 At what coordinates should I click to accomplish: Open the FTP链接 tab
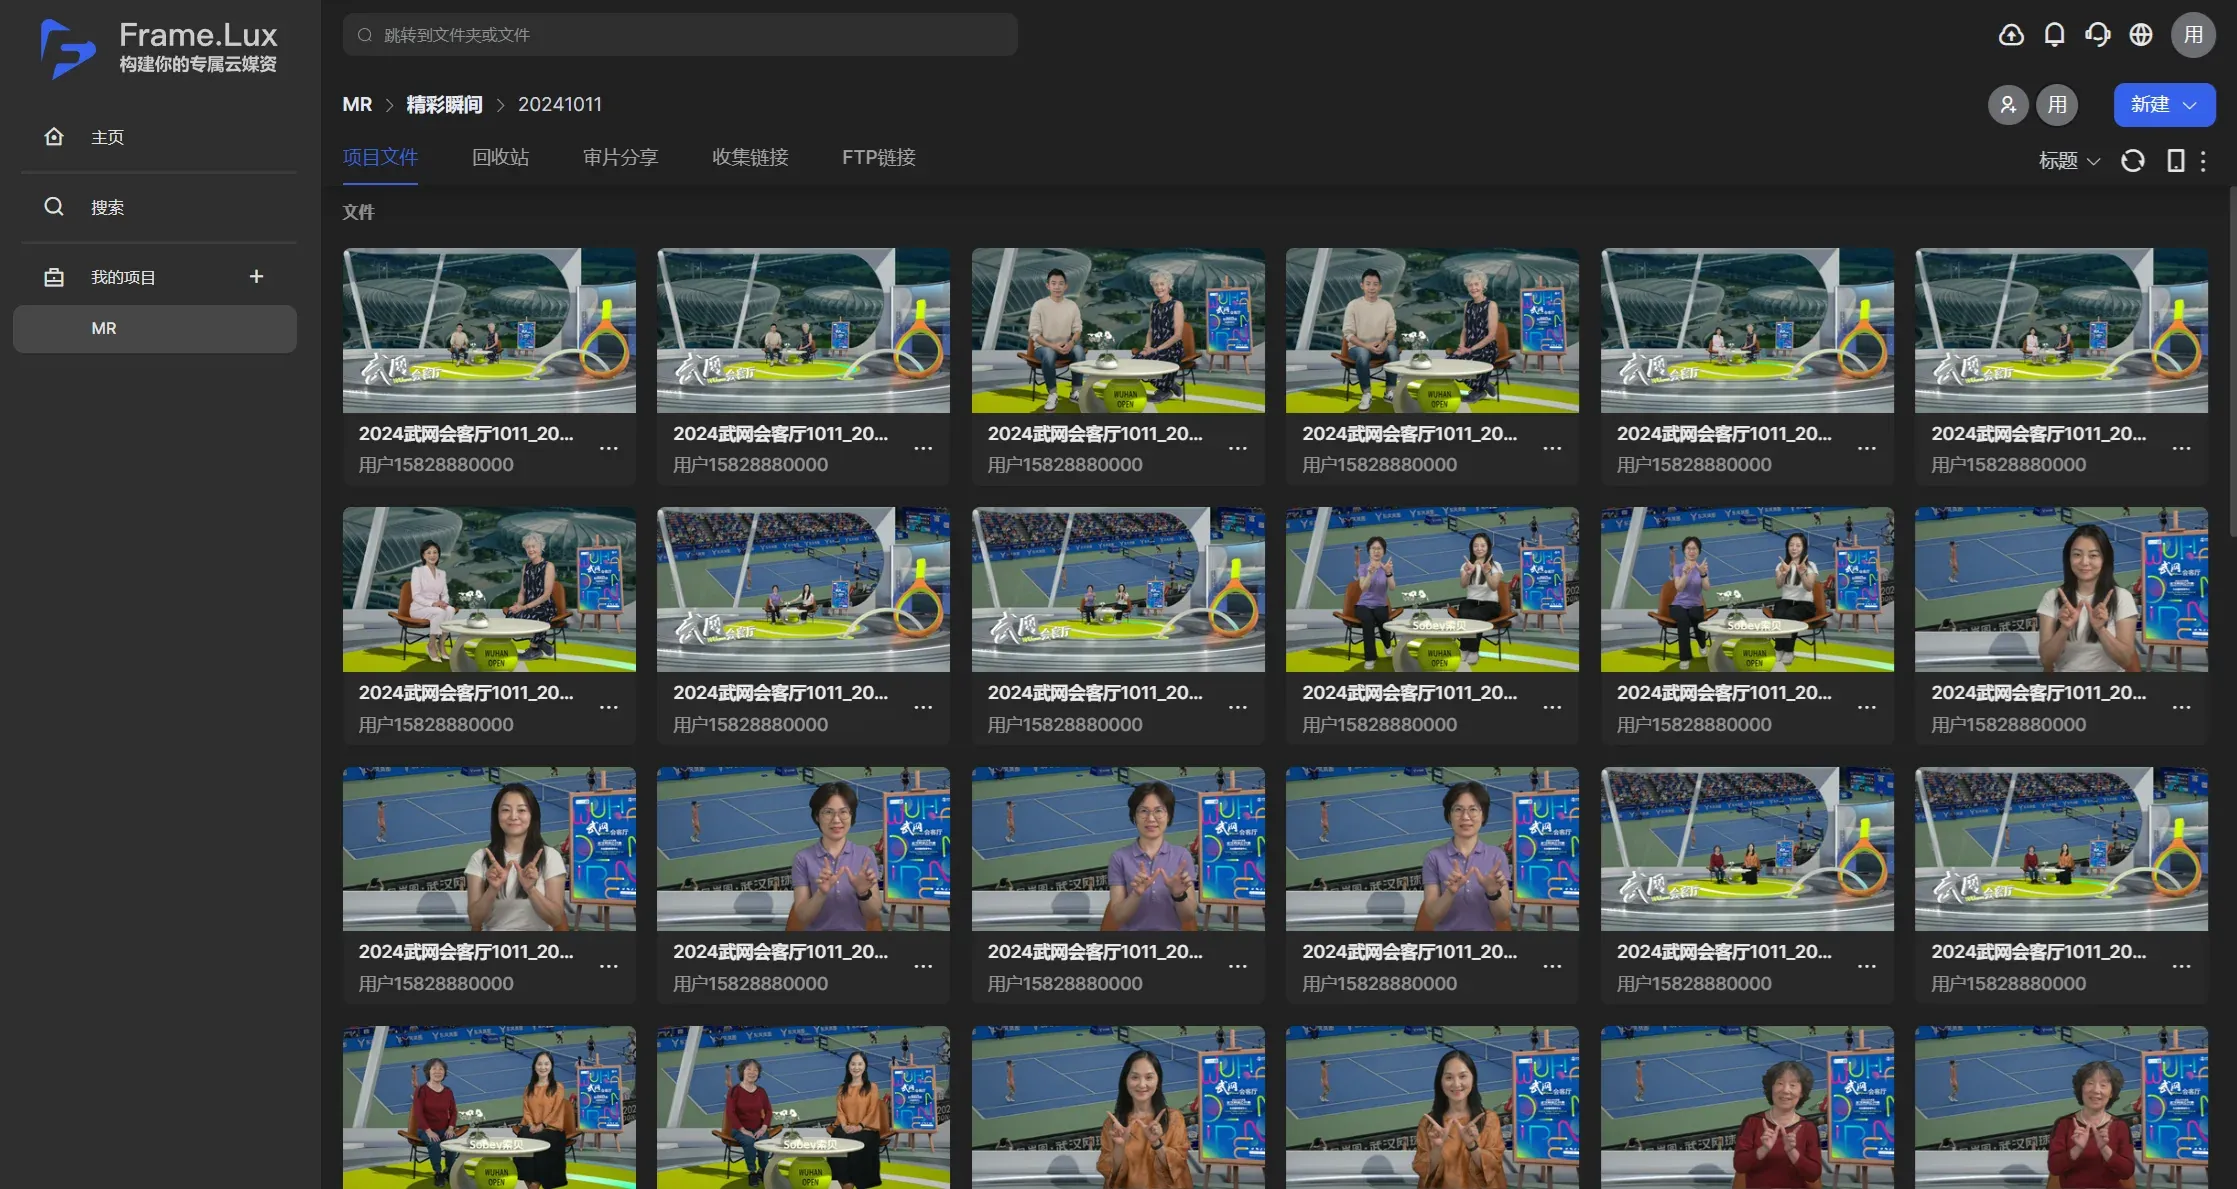click(x=878, y=157)
